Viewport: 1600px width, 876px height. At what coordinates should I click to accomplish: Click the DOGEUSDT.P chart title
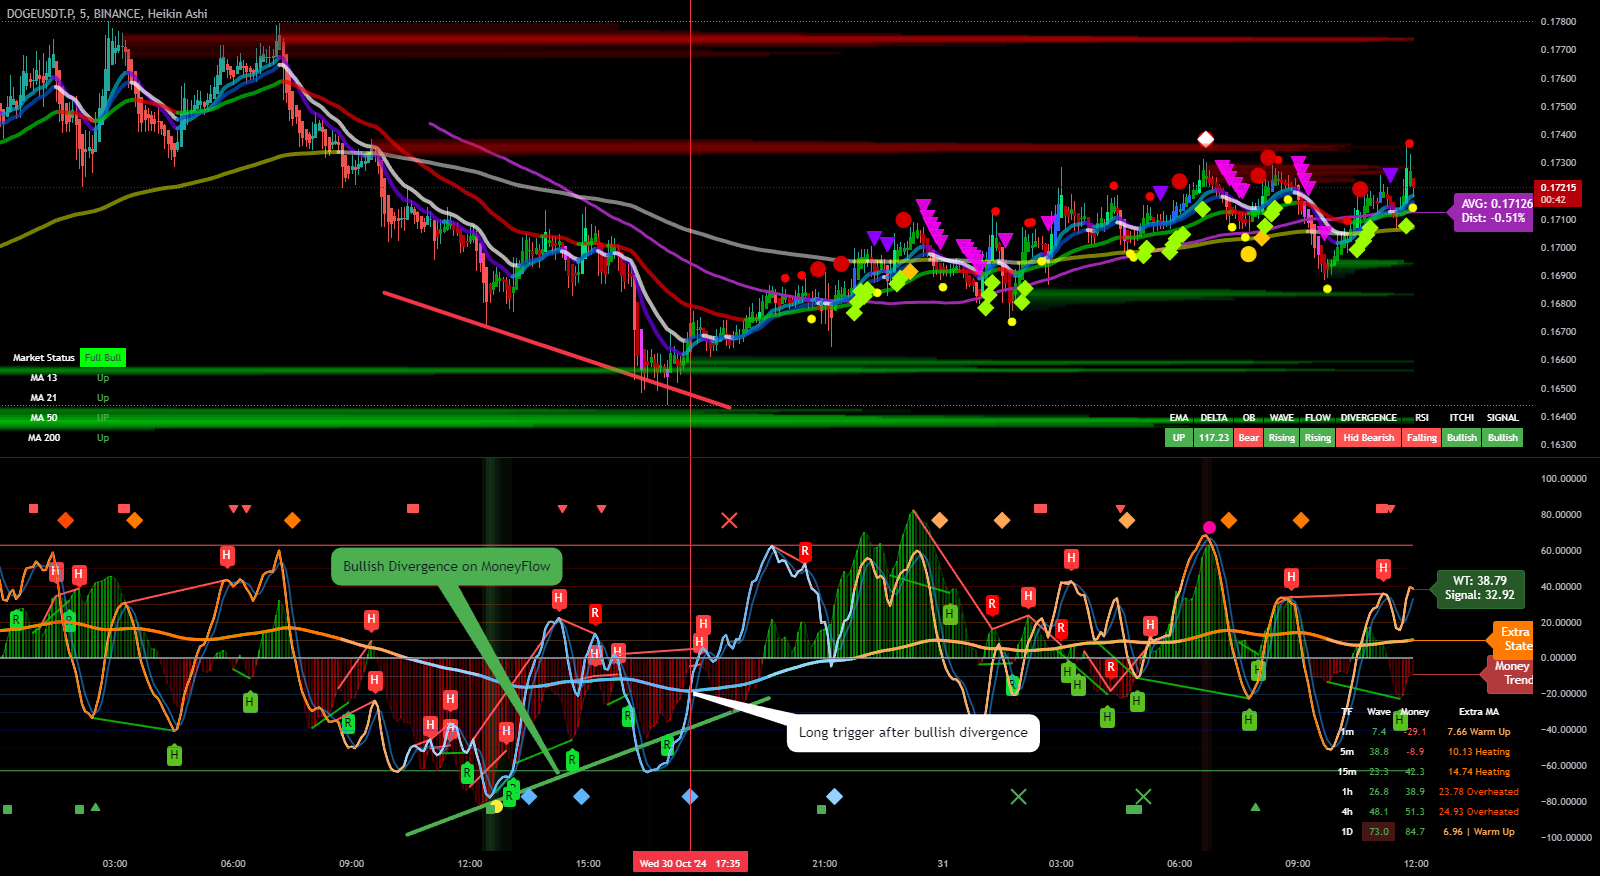107,13
